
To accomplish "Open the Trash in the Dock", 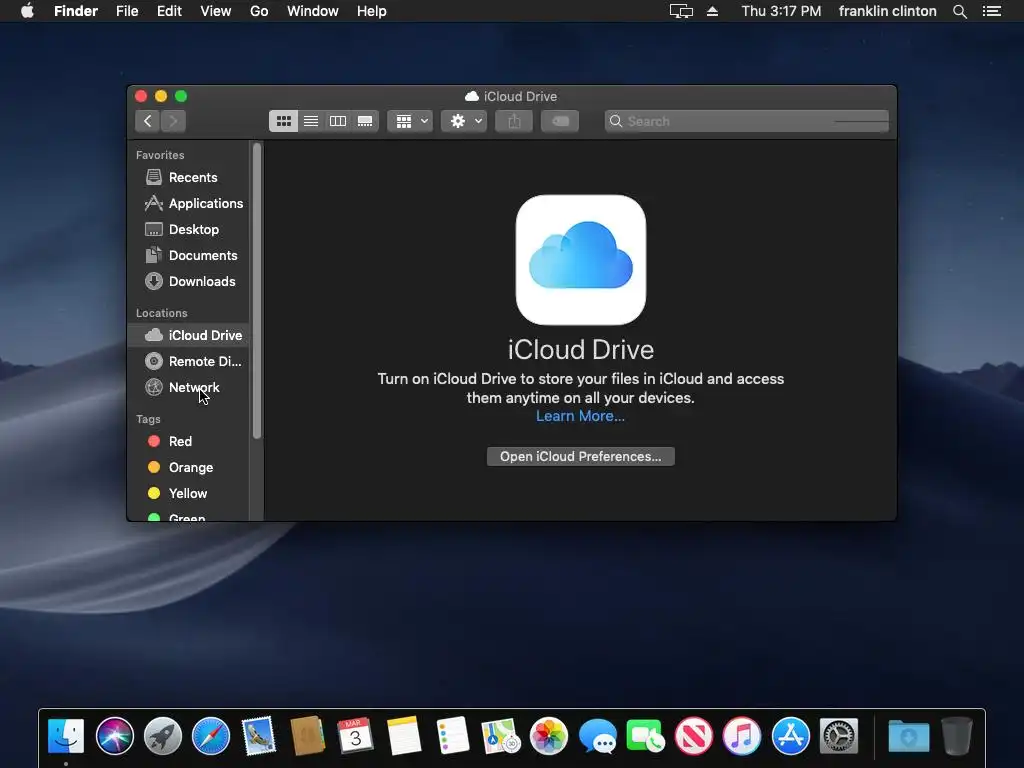I will [x=957, y=736].
